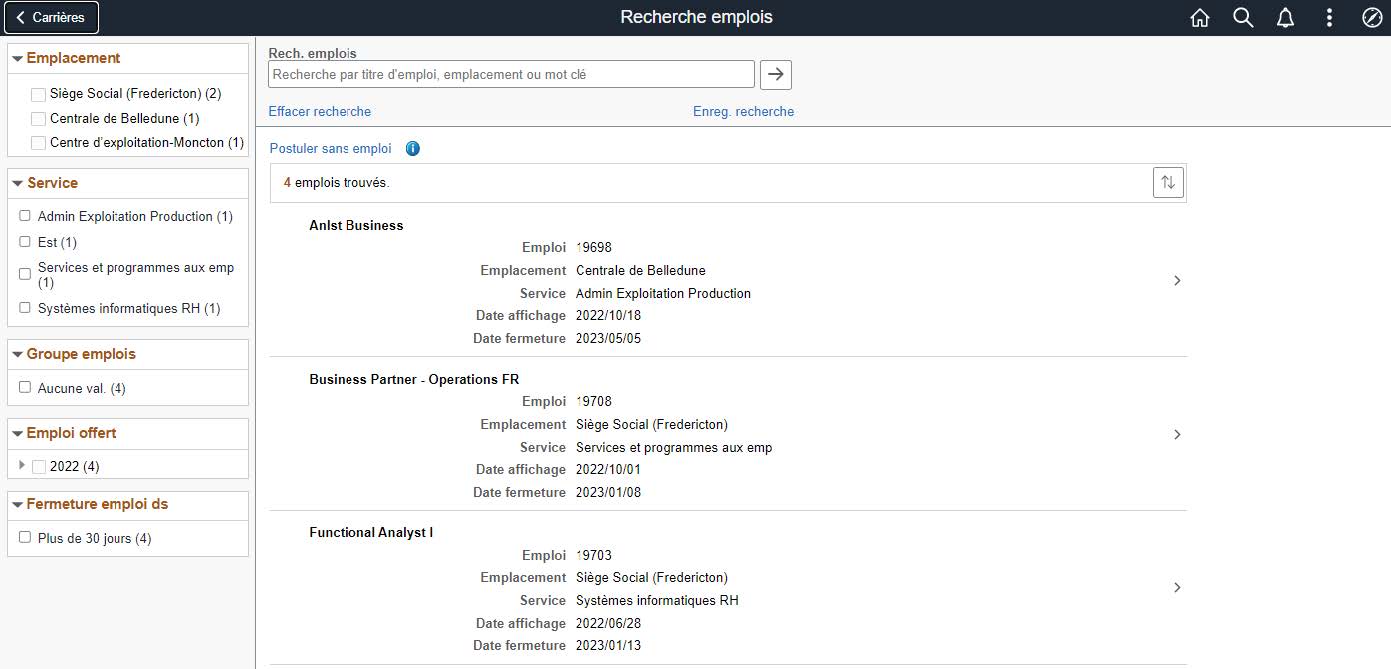Click the Effacer recherche link
1391x669 pixels.
319,112
